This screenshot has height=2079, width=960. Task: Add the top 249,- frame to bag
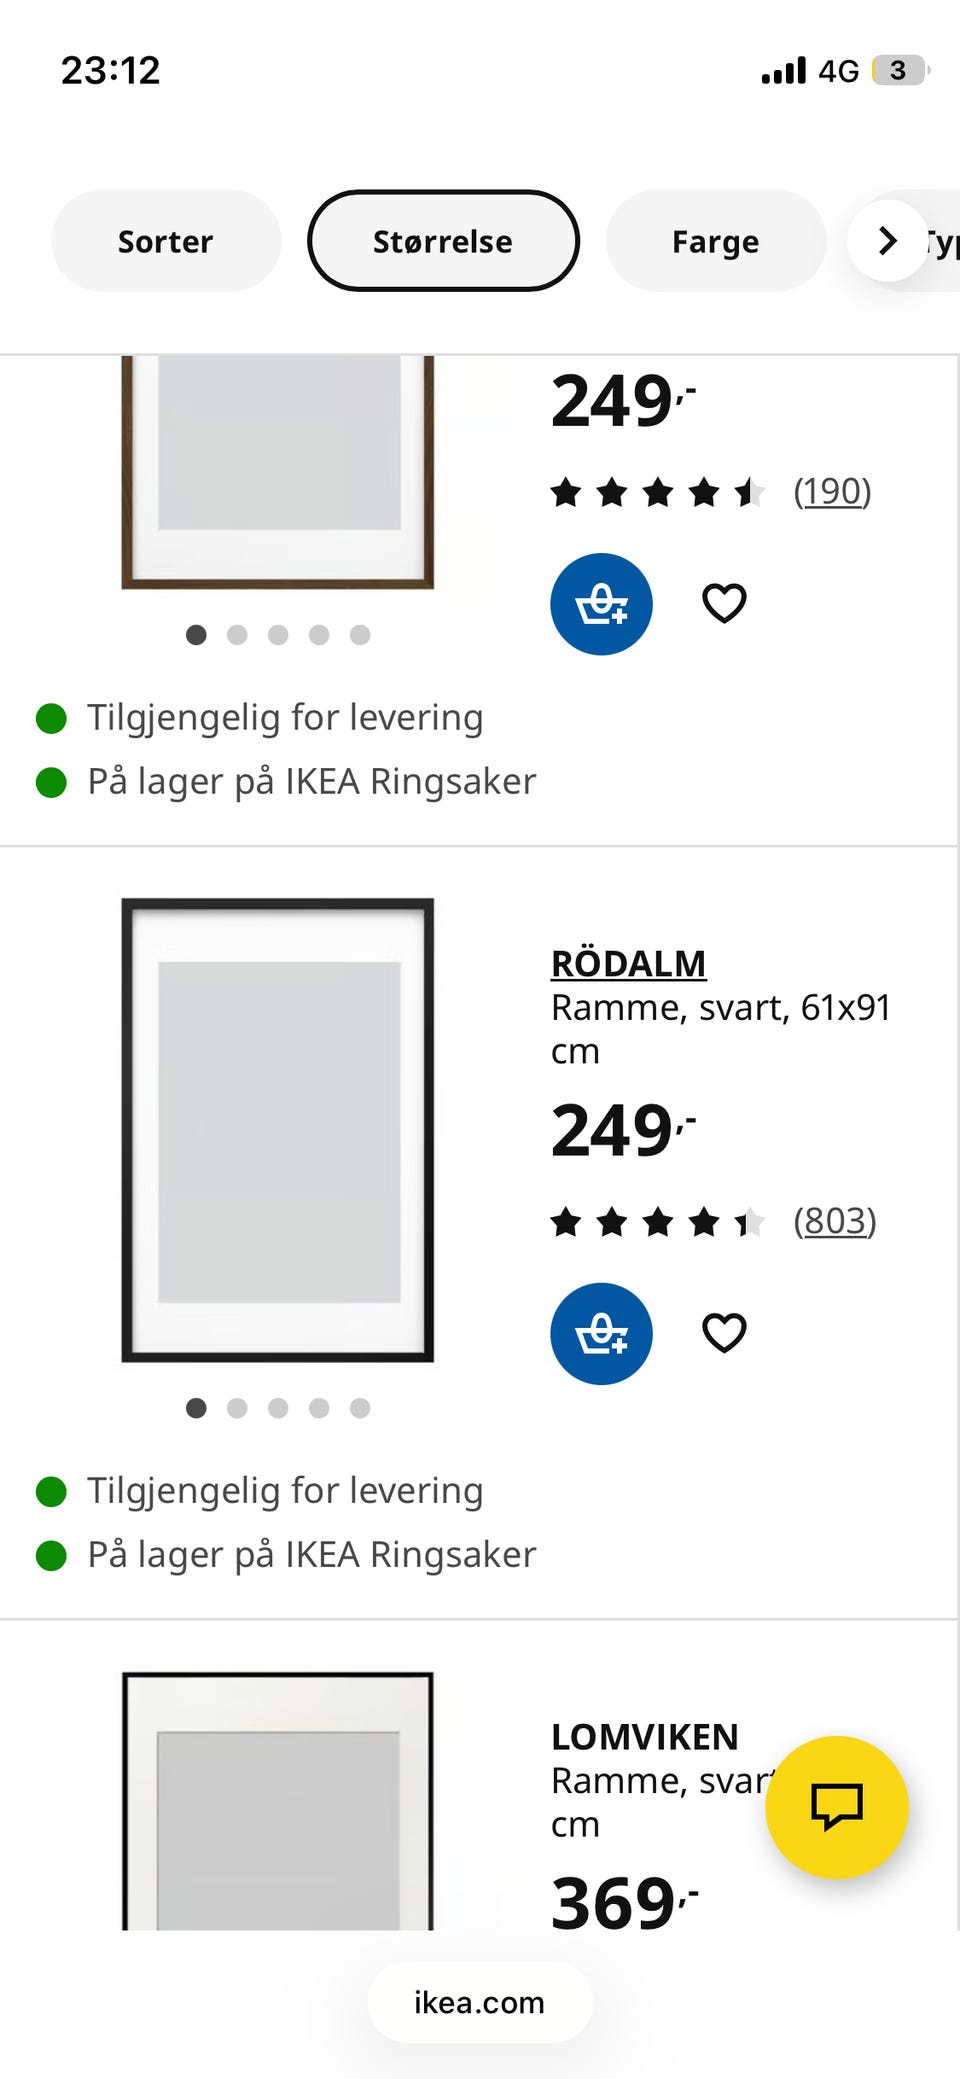click(601, 604)
